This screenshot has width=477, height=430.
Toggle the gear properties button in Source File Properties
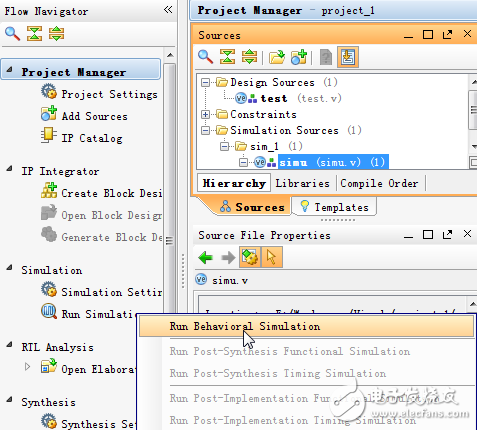coord(250,257)
